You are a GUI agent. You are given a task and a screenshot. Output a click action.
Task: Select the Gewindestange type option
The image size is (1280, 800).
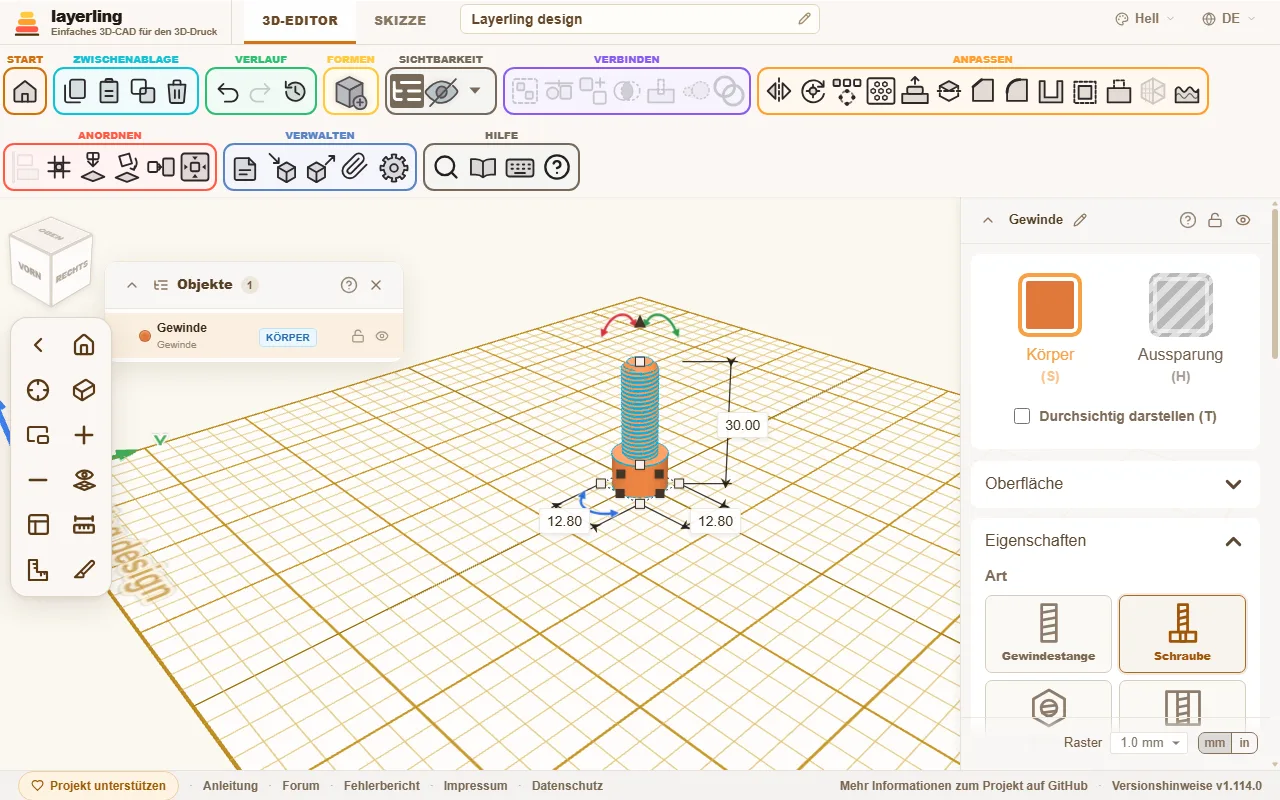(x=1048, y=634)
